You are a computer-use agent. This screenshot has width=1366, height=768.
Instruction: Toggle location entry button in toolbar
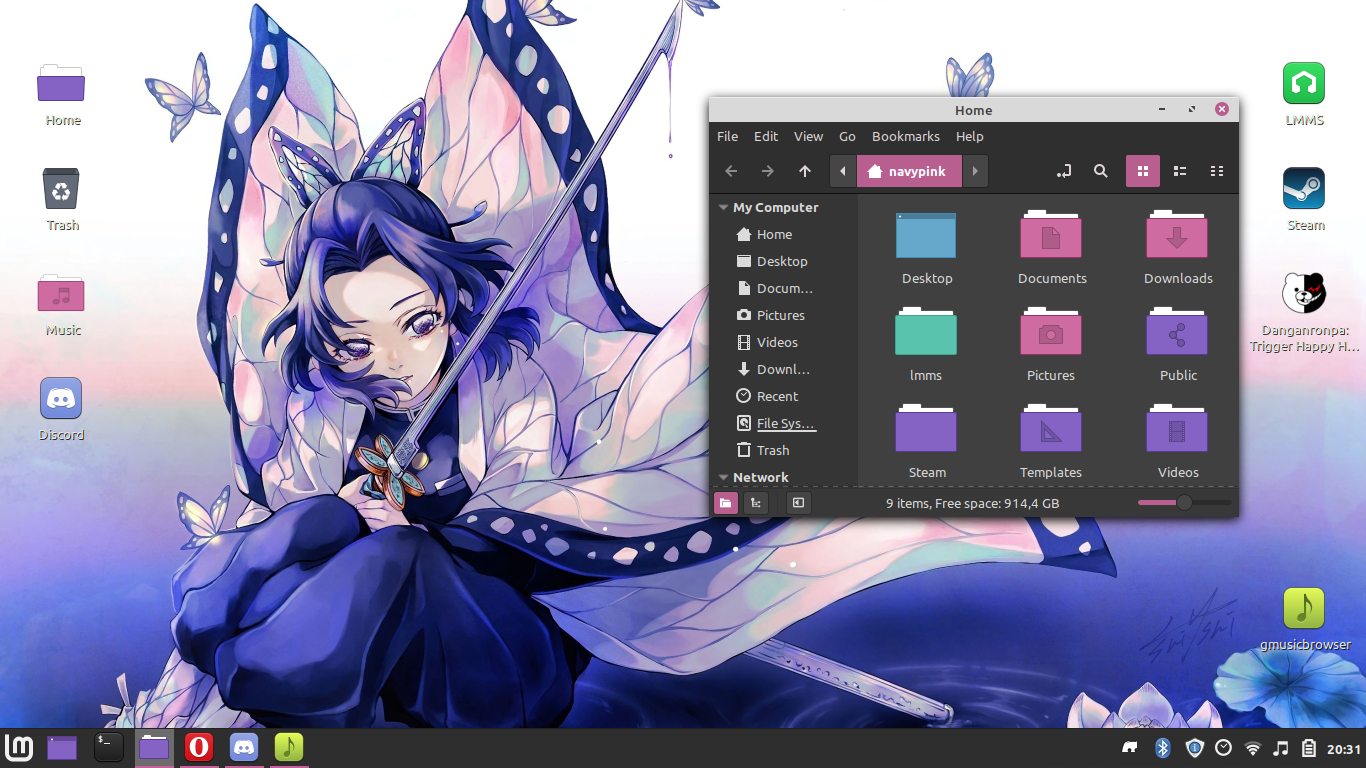tap(1064, 171)
